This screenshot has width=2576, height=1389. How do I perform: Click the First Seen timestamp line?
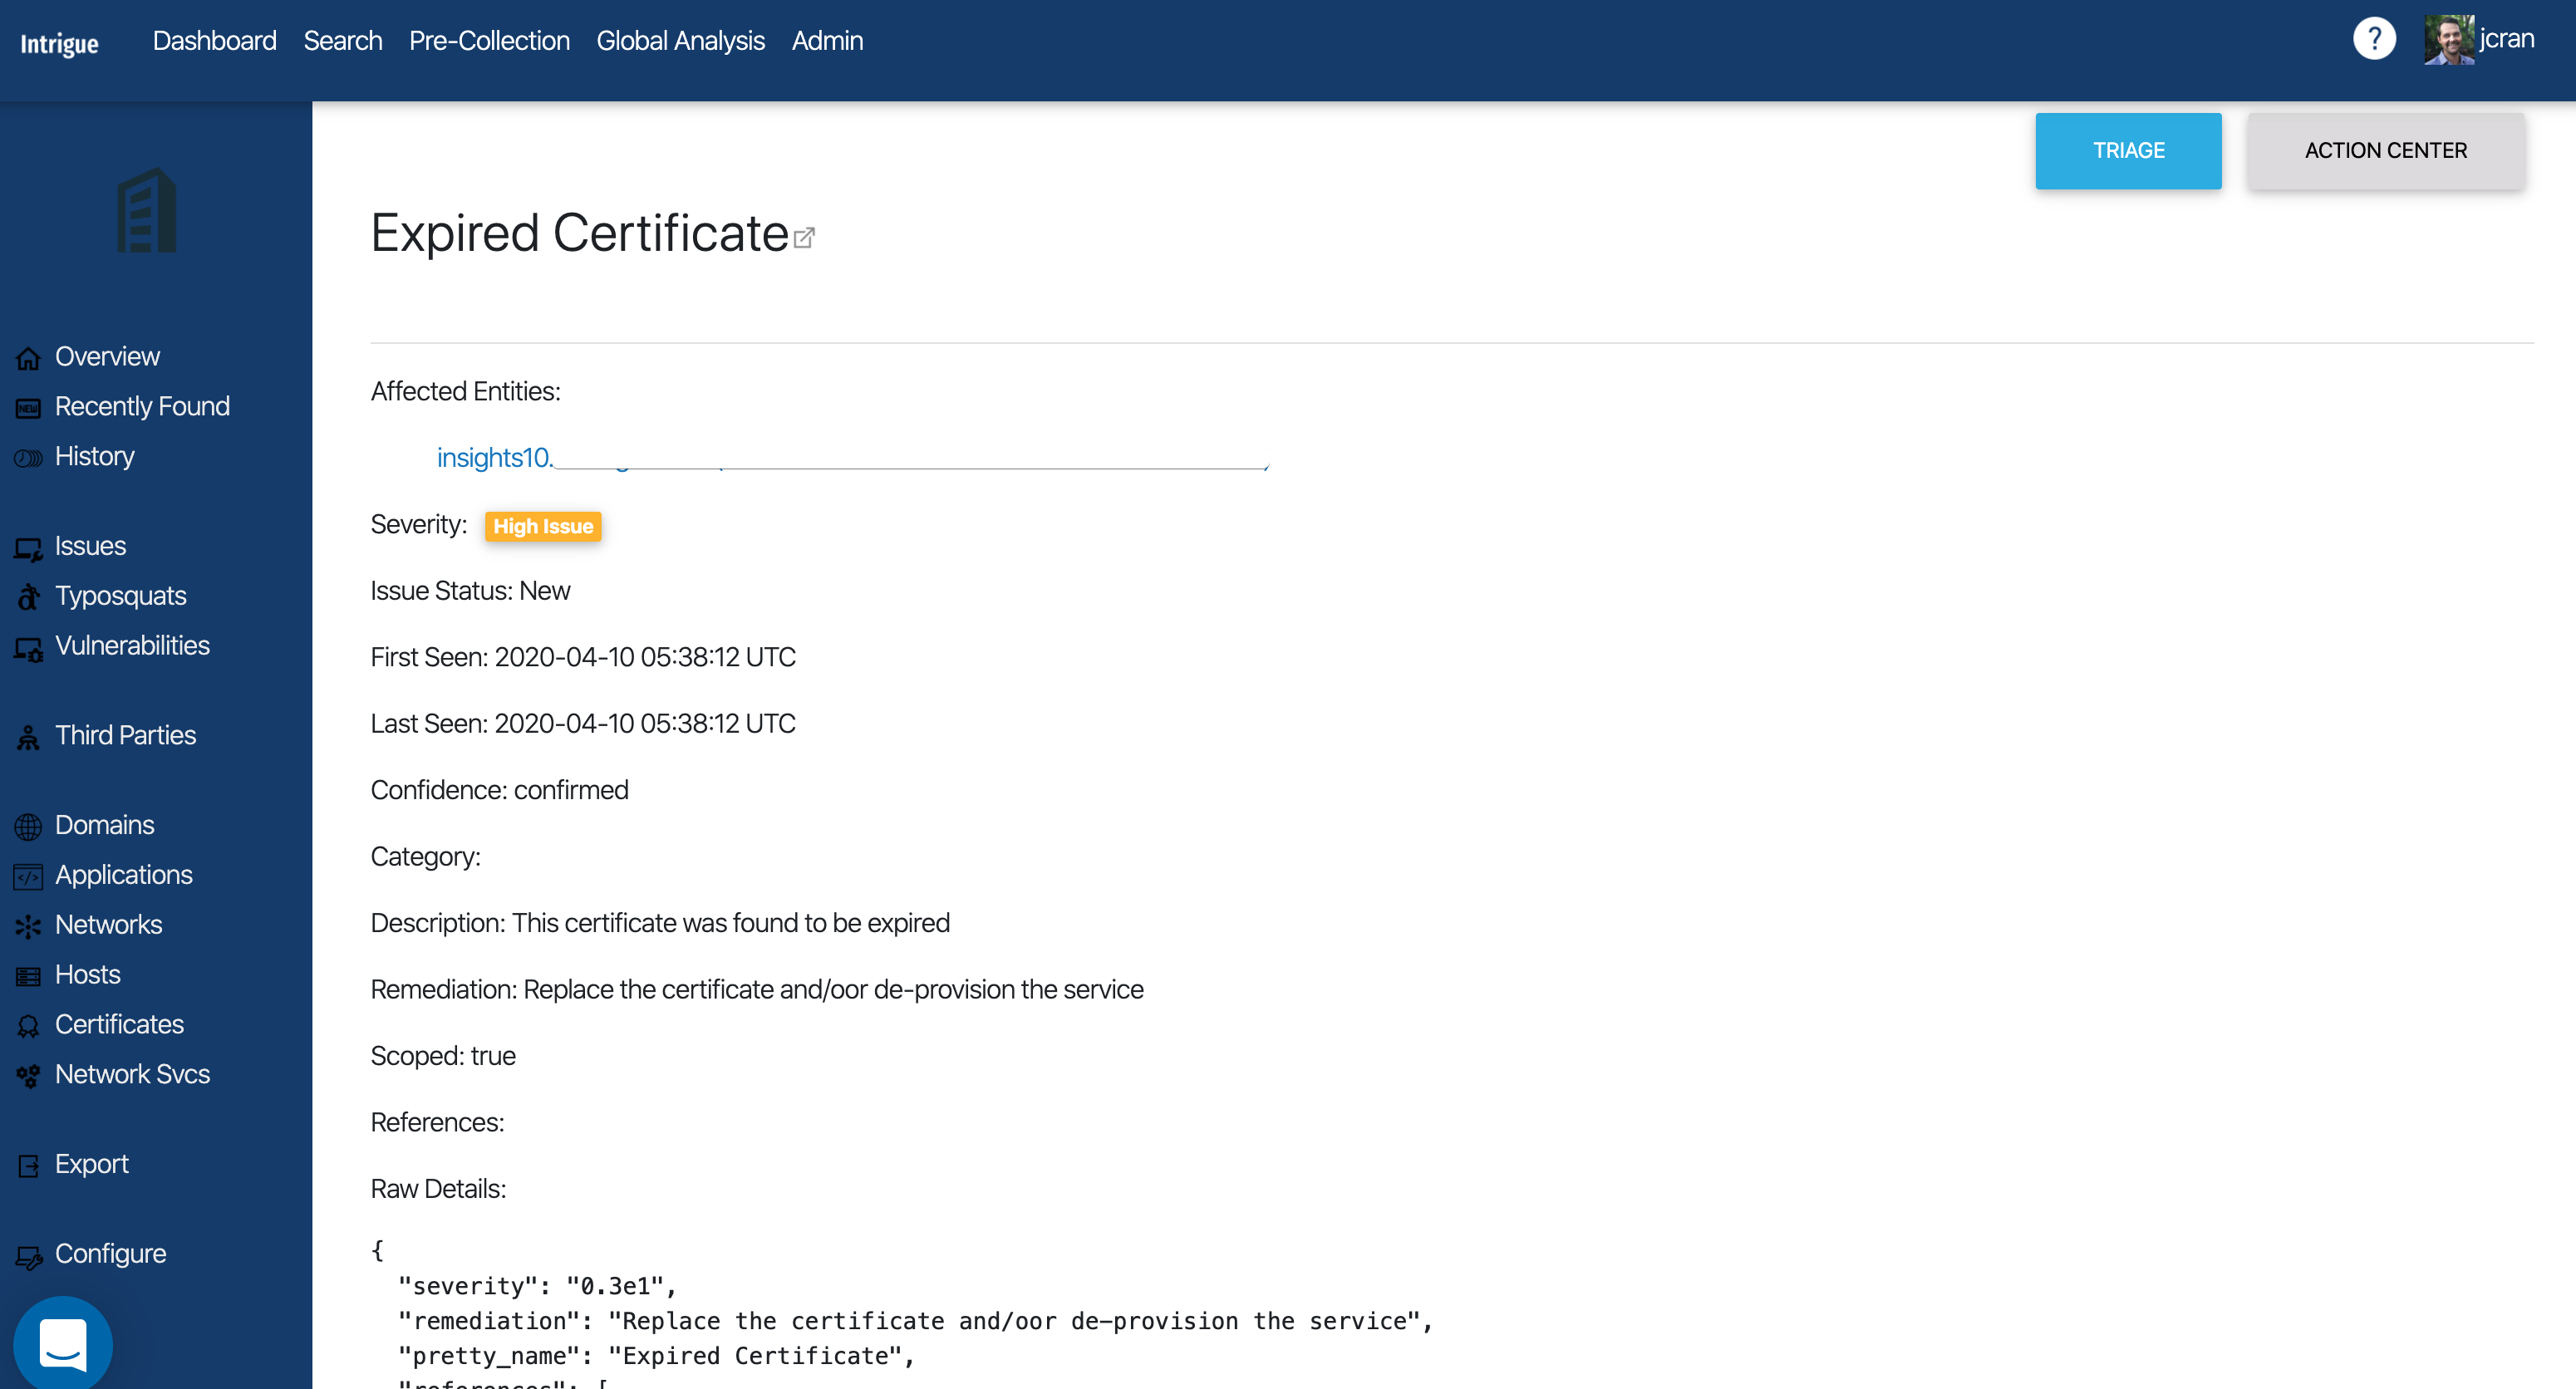pyautogui.click(x=583, y=657)
